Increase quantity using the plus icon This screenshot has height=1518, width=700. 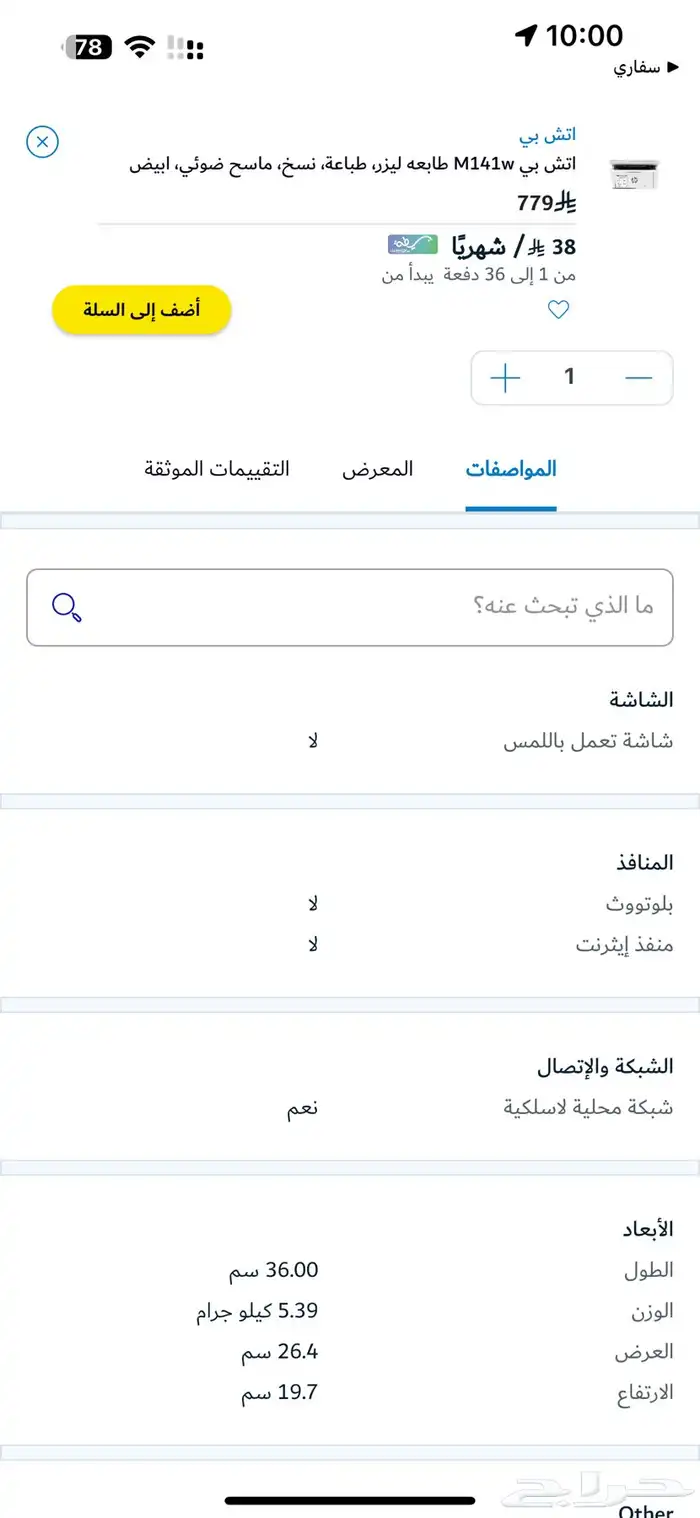(x=505, y=377)
